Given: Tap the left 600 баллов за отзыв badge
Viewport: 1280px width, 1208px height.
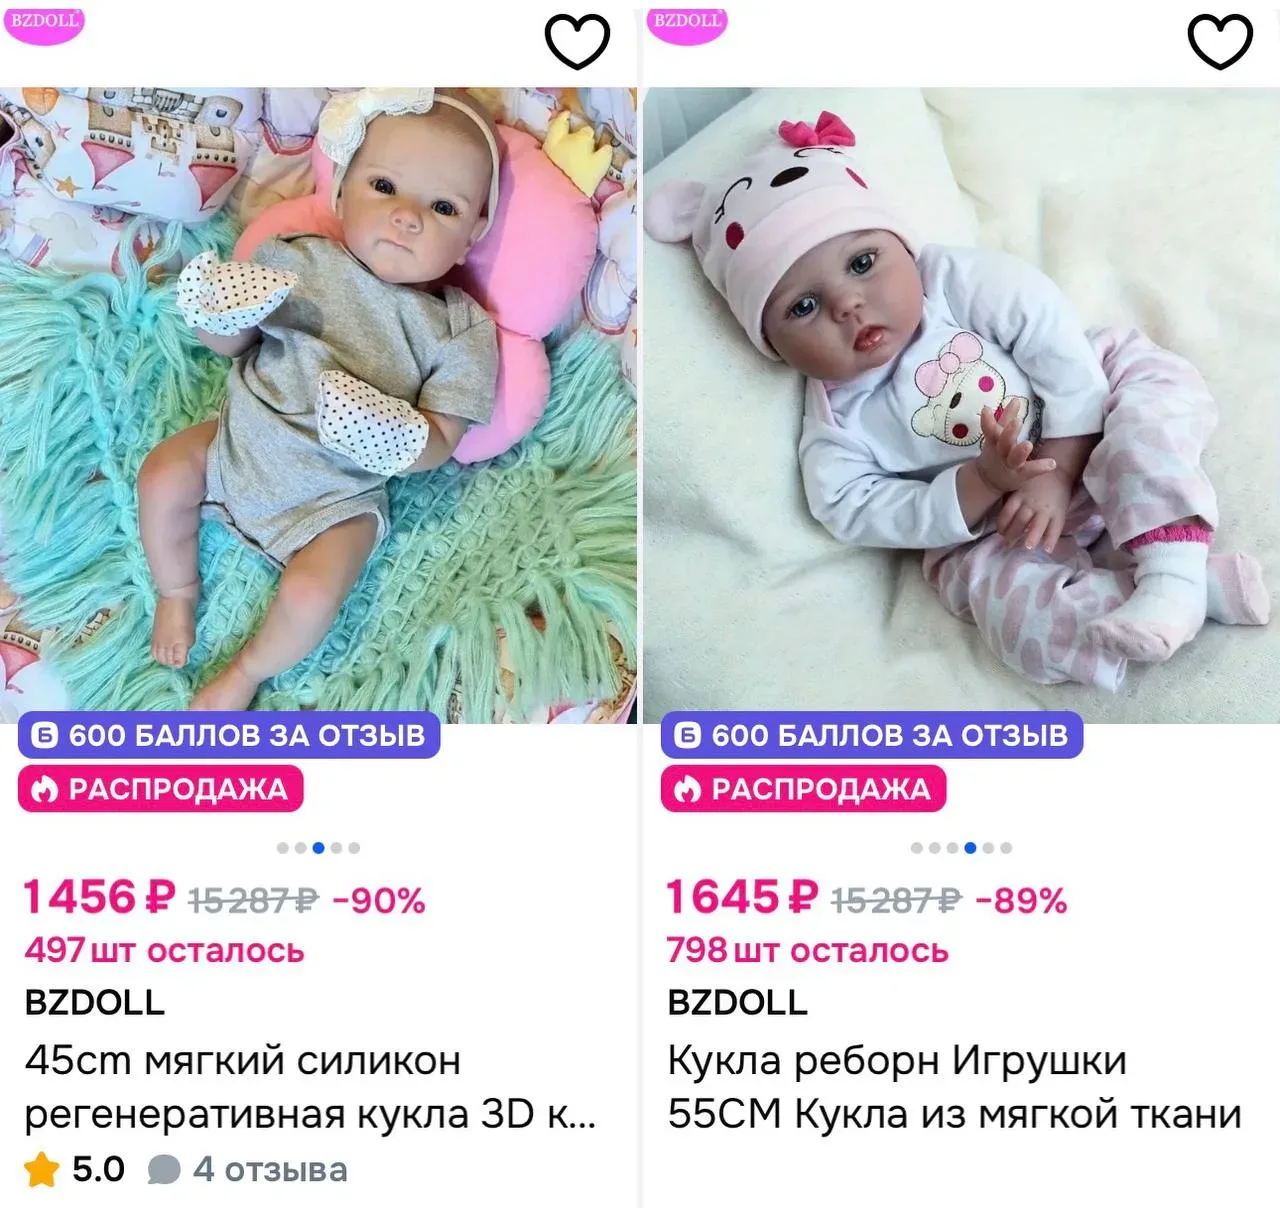Looking at the screenshot, I should [229, 735].
